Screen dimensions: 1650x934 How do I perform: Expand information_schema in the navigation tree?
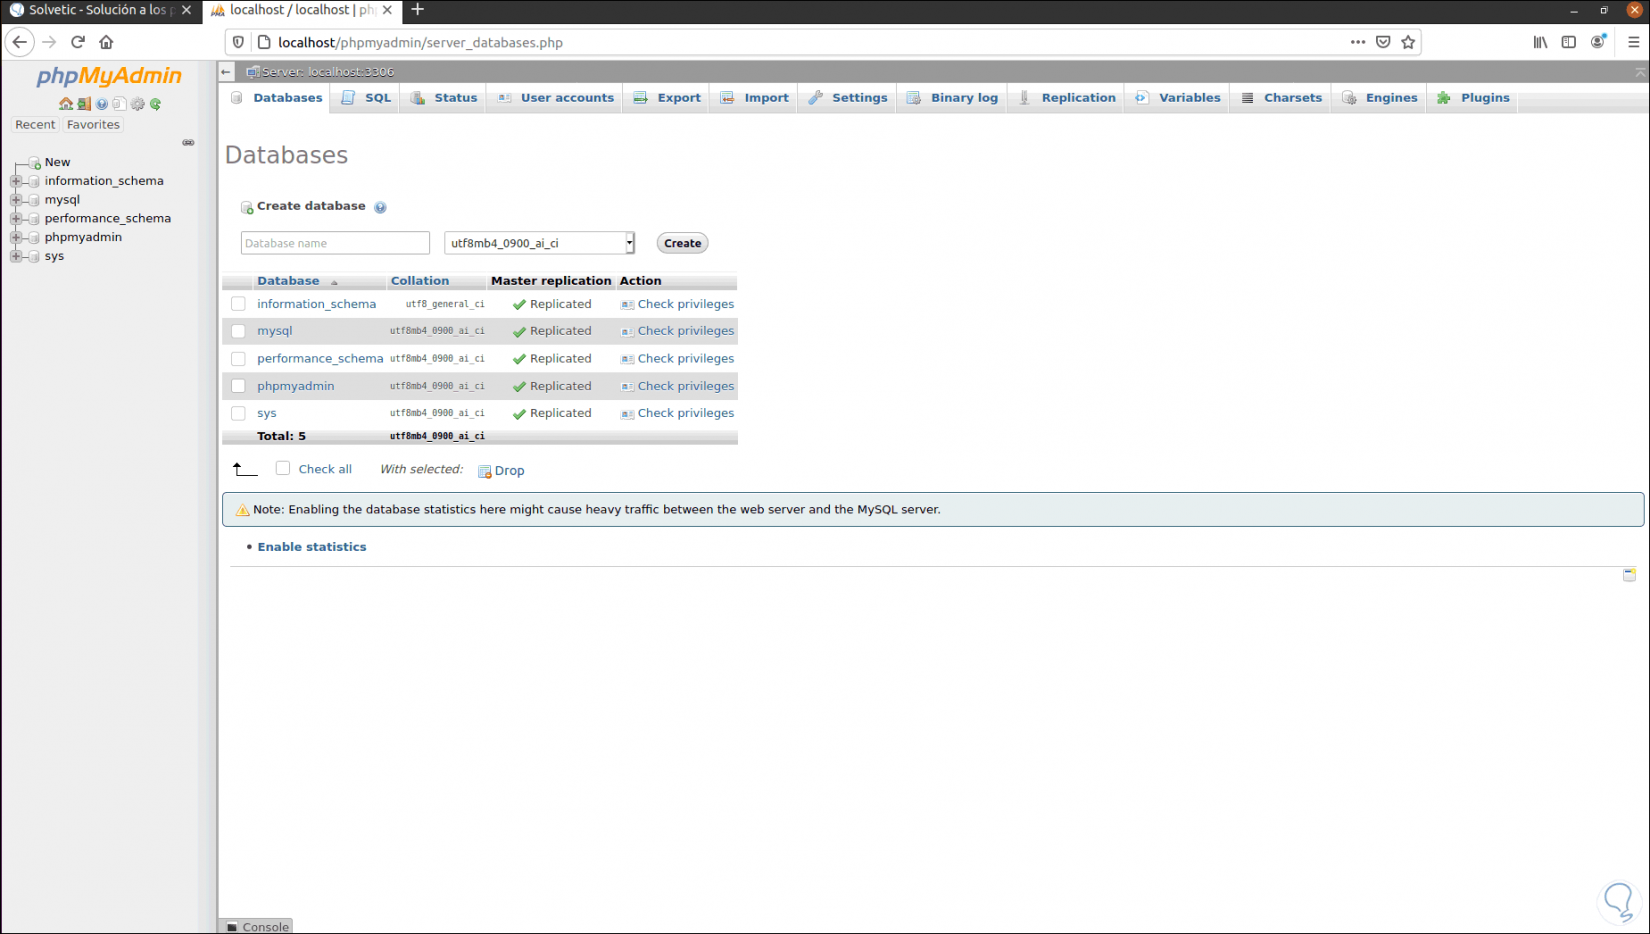(16, 181)
